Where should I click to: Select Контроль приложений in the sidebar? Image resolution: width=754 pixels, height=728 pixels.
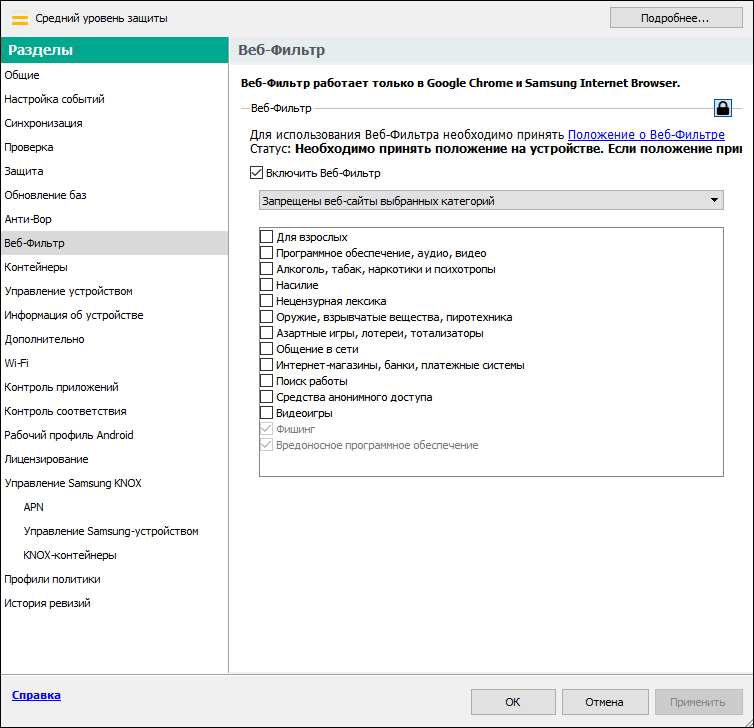pos(61,387)
